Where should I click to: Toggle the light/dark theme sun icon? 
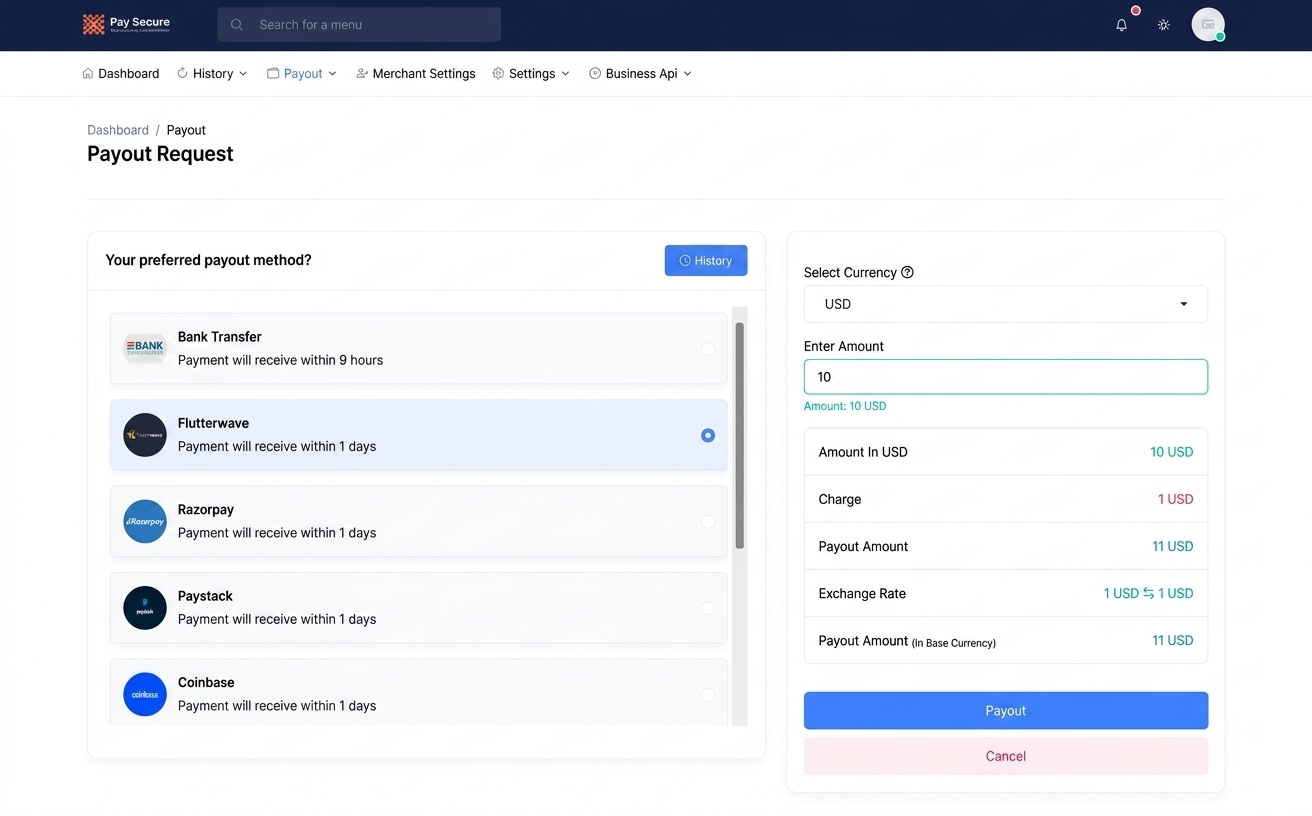pos(1164,25)
